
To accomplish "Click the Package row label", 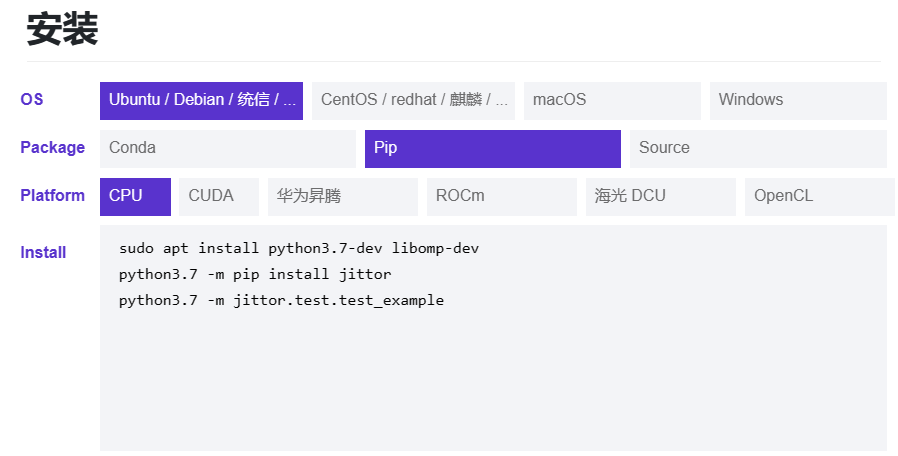I will coord(52,148).
